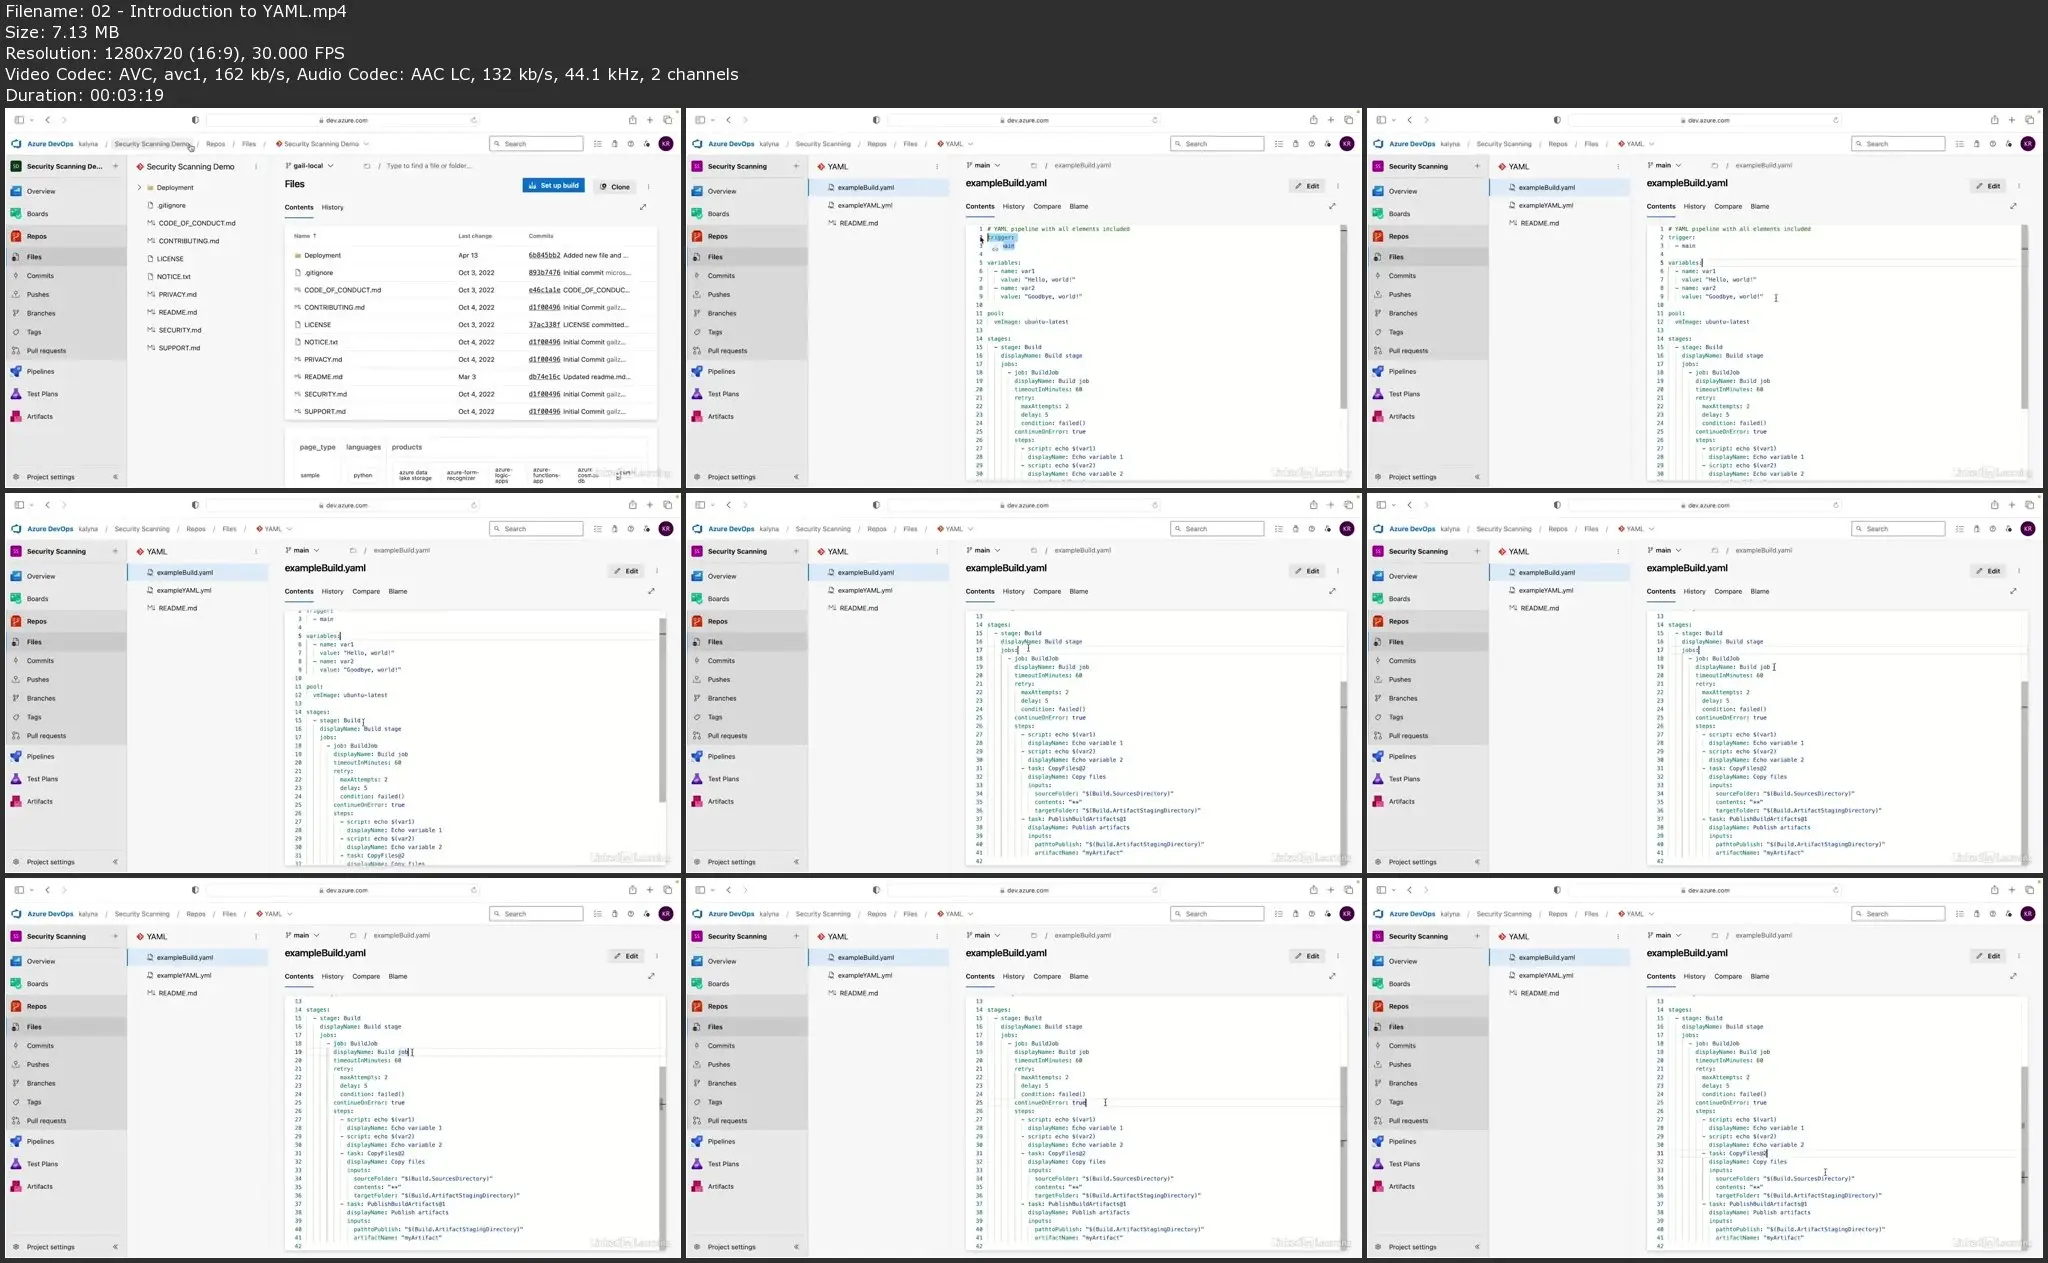Screen dimensions: 2048x1263
Task: Click fullscreen arrow icon below the Clone button
Action: pos(643,207)
